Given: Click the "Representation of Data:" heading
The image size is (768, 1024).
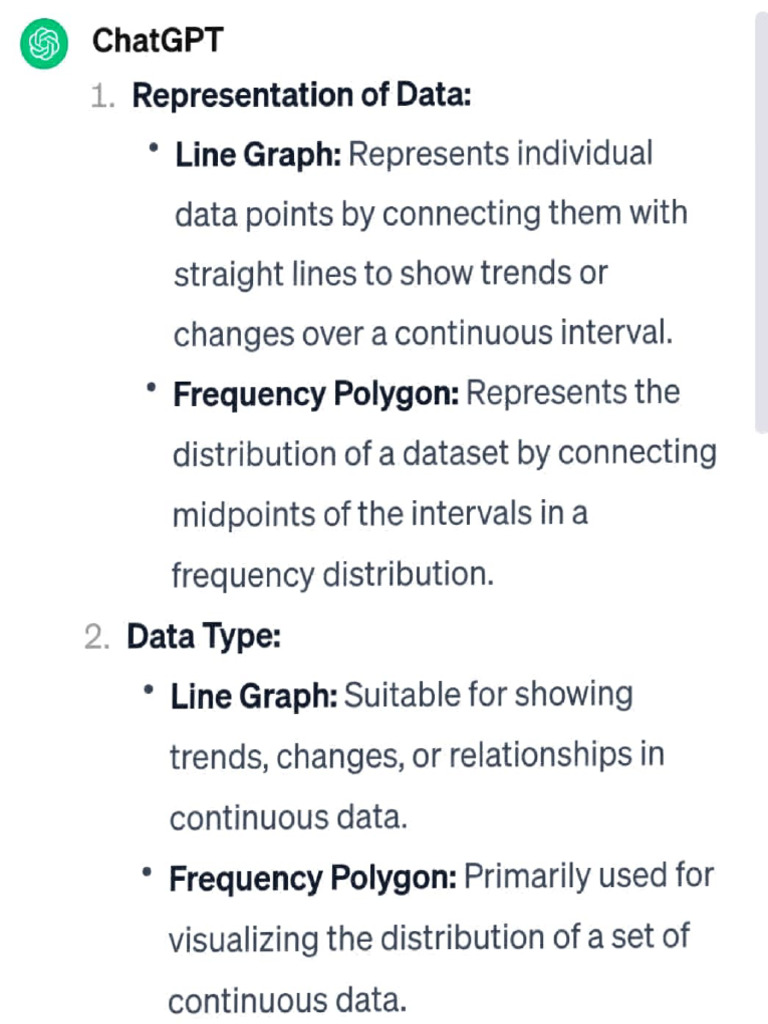Looking at the screenshot, I should (301, 96).
